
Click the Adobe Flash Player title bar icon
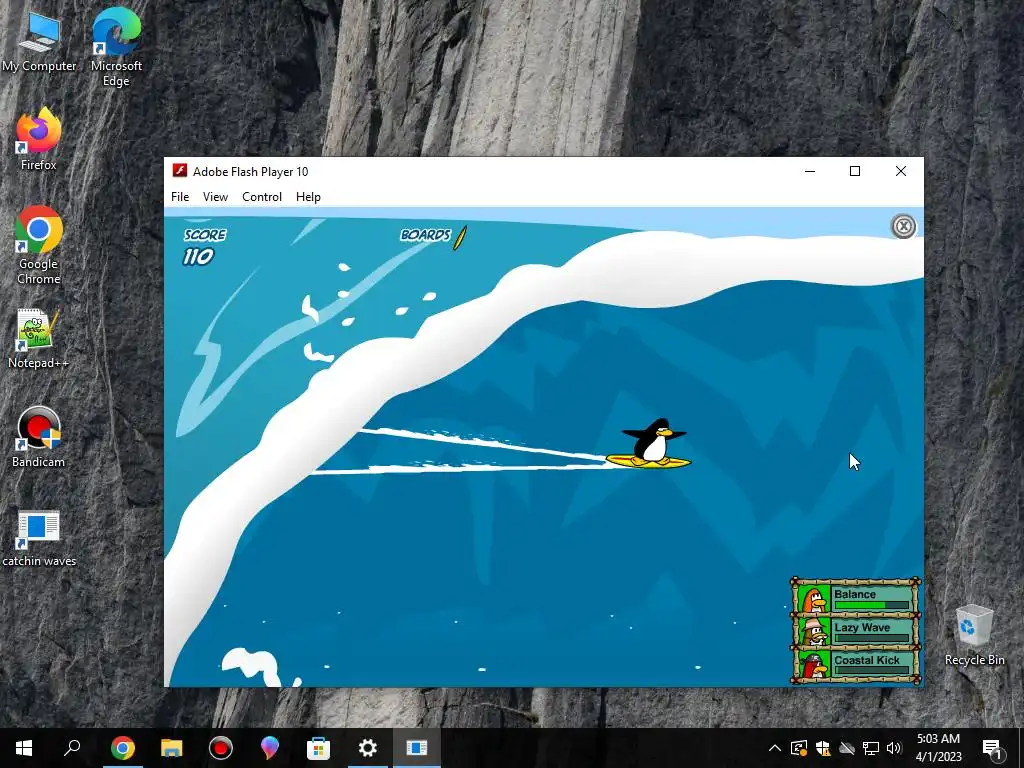[180, 171]
